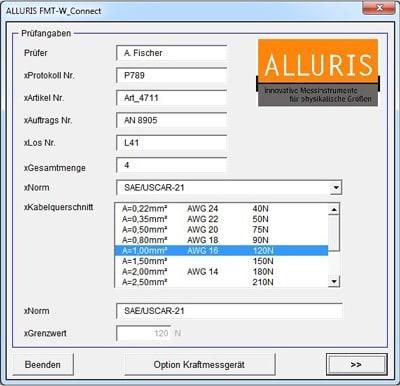Screen dimensions: 400x386
Task: Select the xAuftrags Nr. field AN 8905
Action: click(171, 120)
